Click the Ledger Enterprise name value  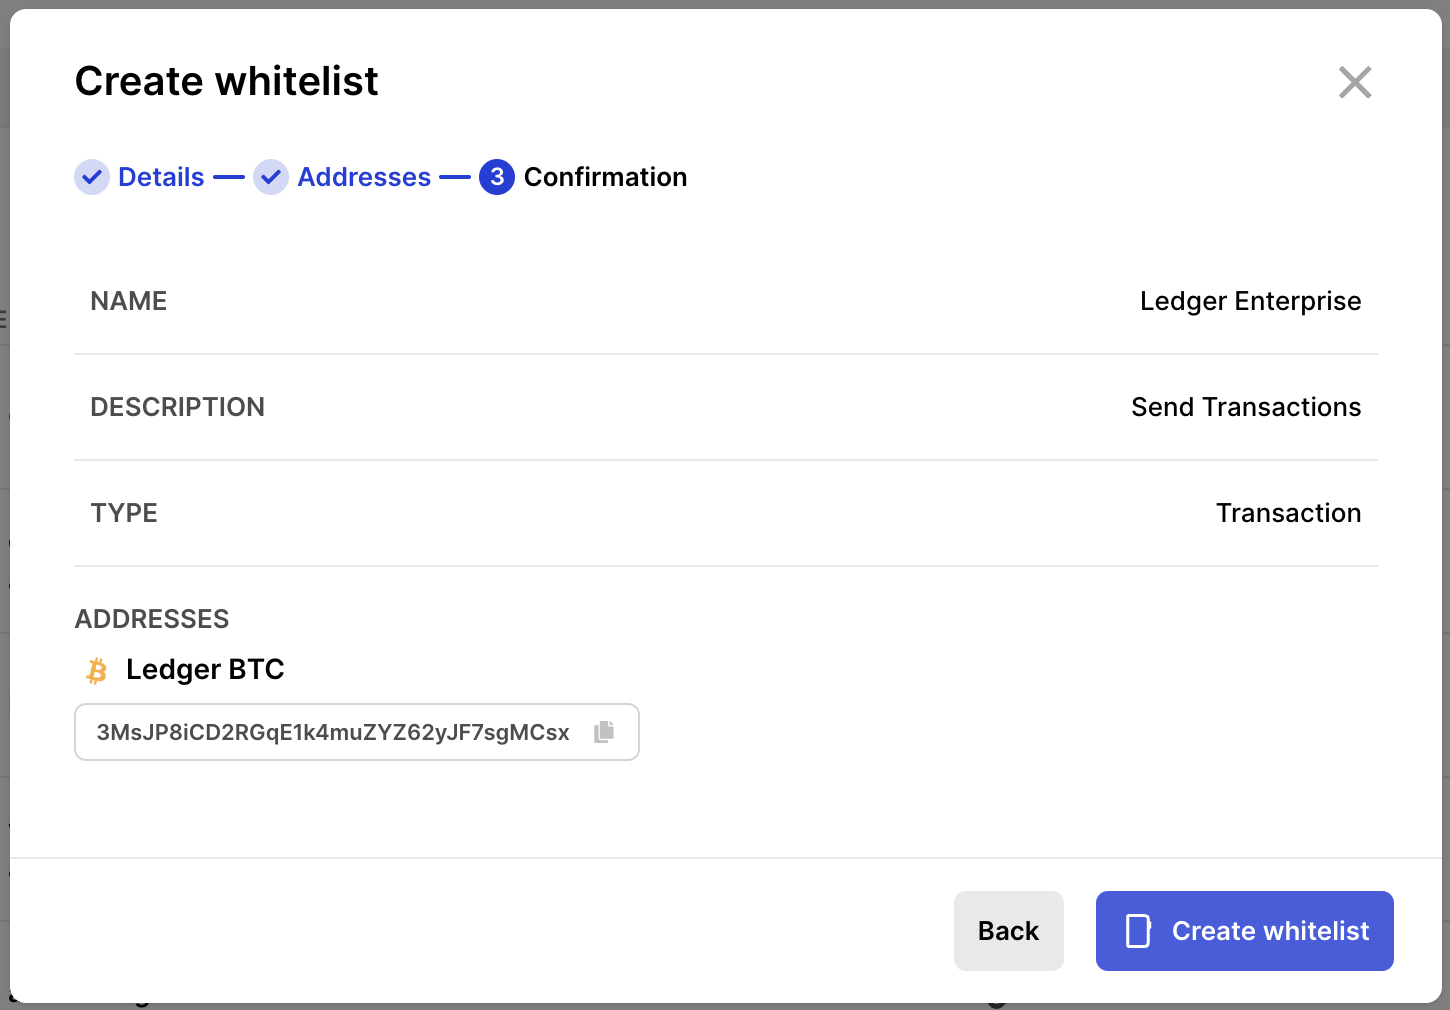coord(1250,301)
